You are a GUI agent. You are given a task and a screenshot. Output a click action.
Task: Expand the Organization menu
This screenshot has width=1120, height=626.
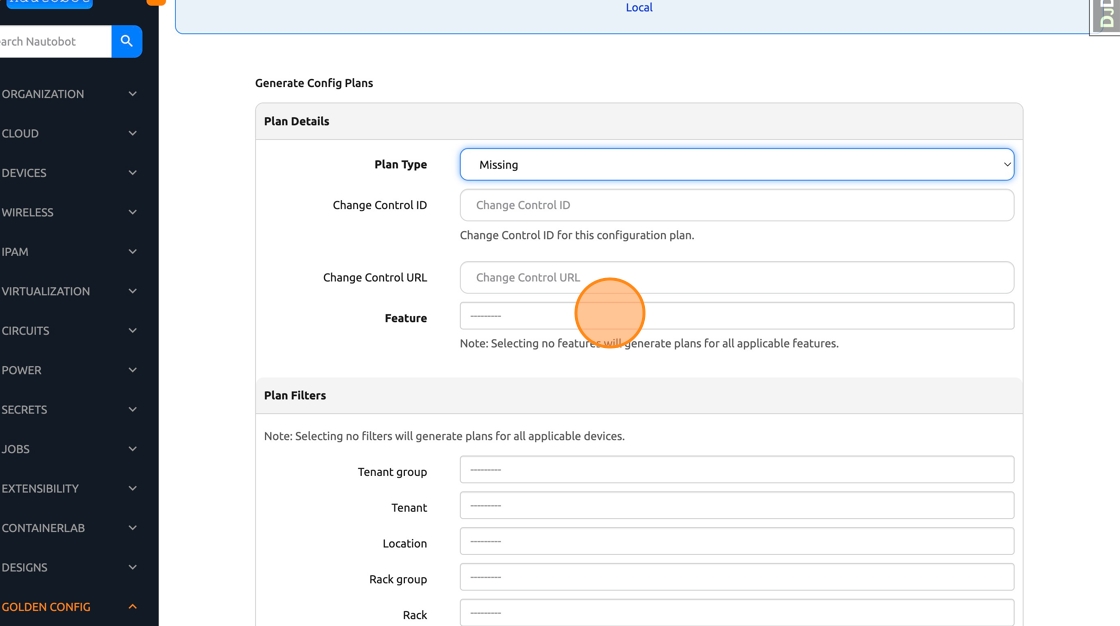[x=69, y=94]
